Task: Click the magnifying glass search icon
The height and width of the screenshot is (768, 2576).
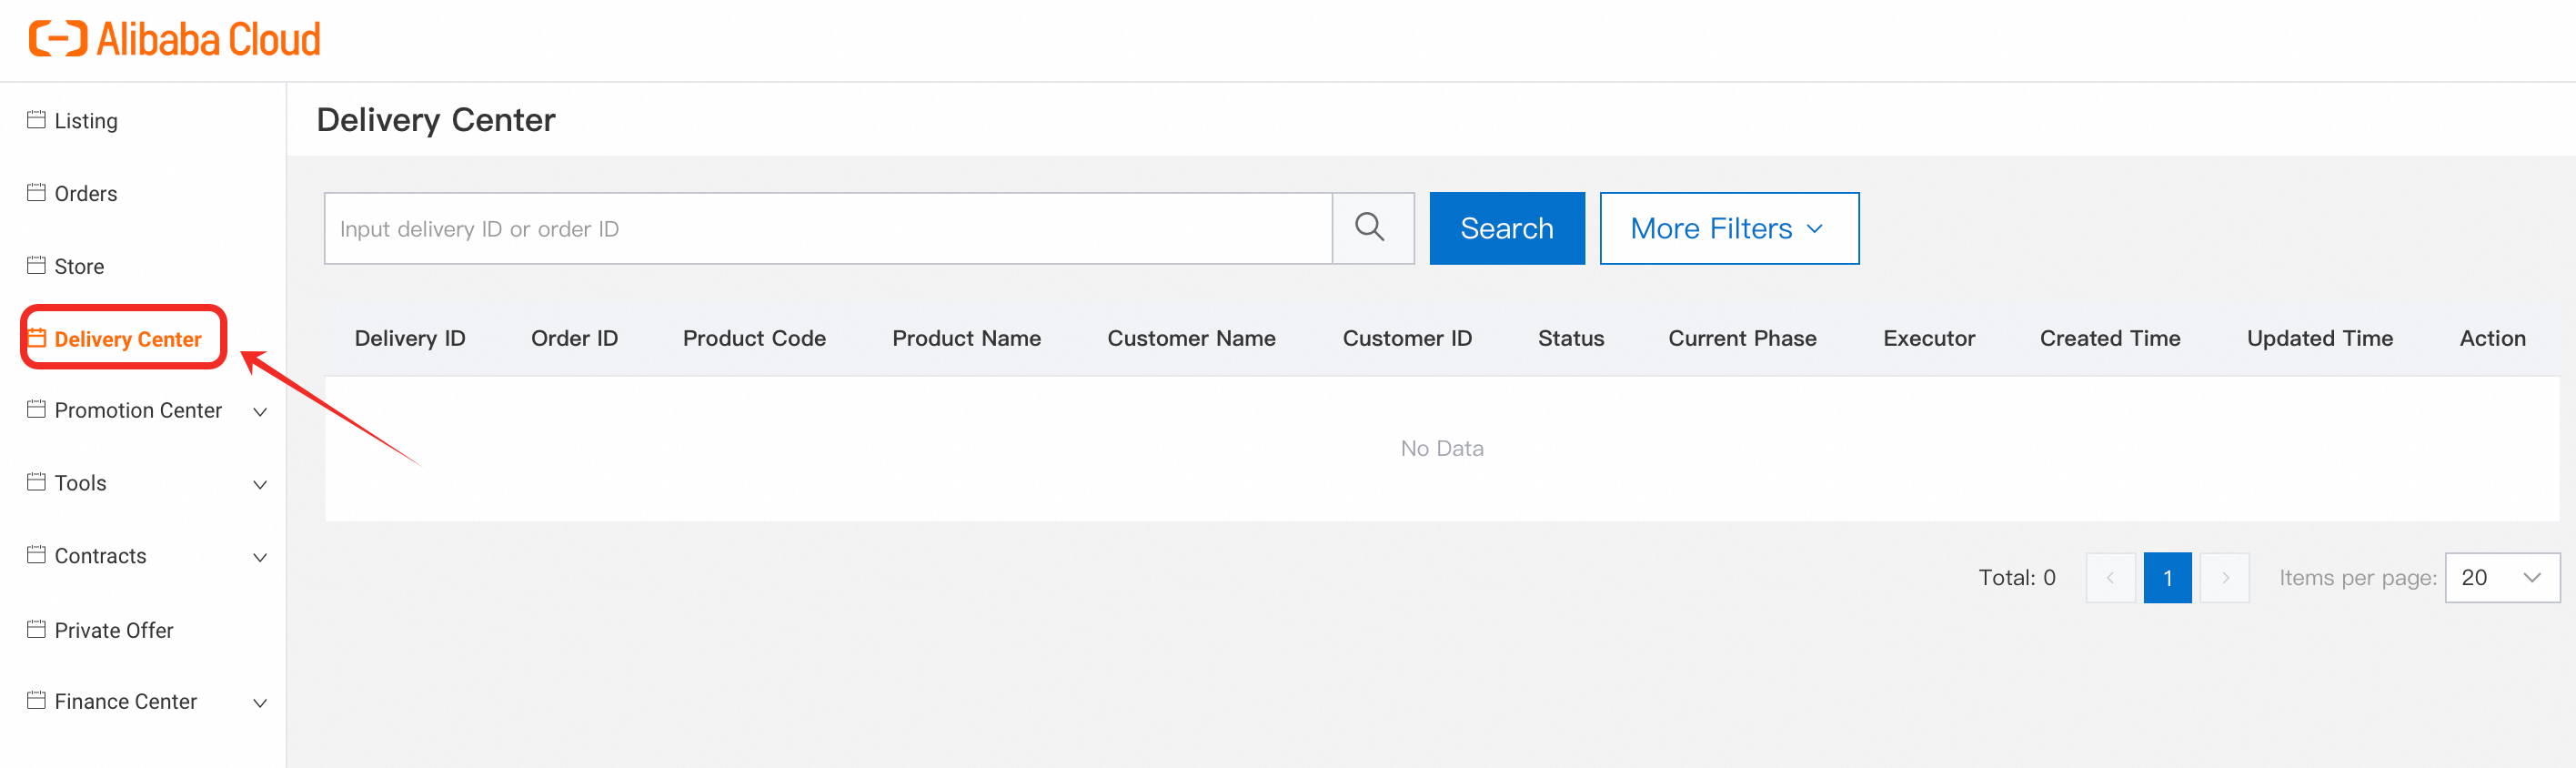Action: 1372,228
